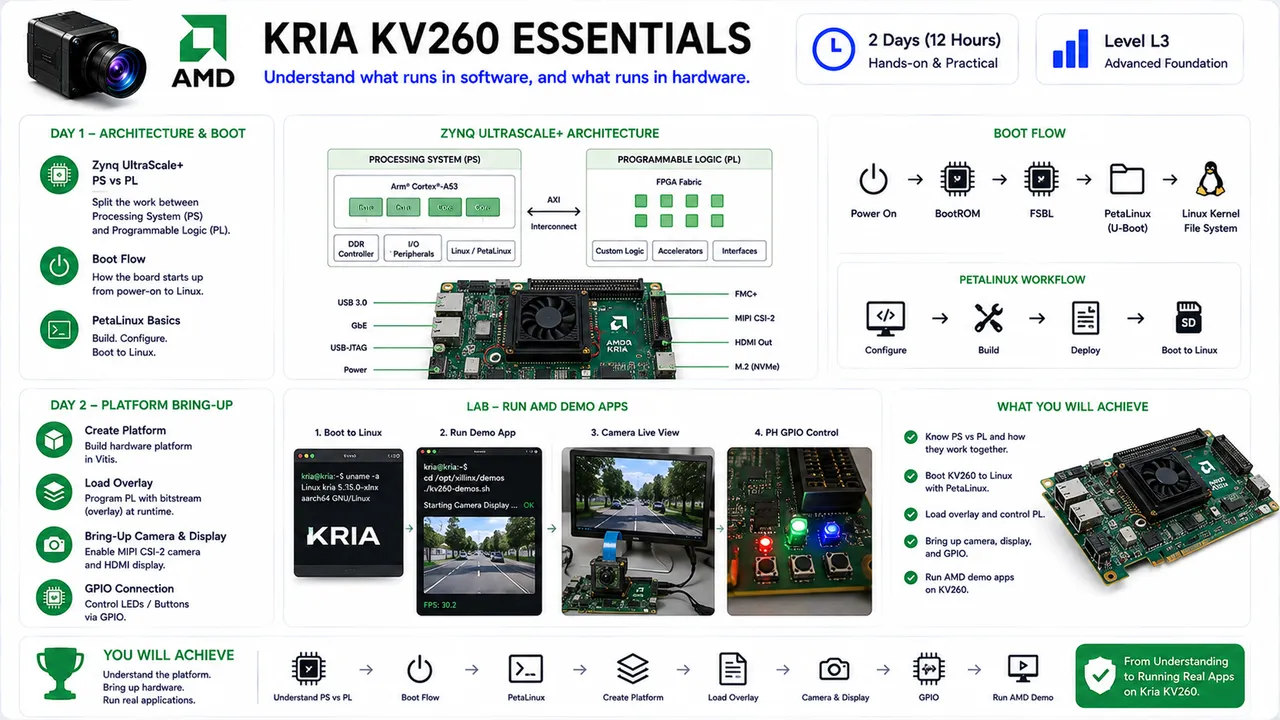Click the Power On icon in Boot Flow panel
Viewport: 1280px width, 720px height.
coord(873,180)
